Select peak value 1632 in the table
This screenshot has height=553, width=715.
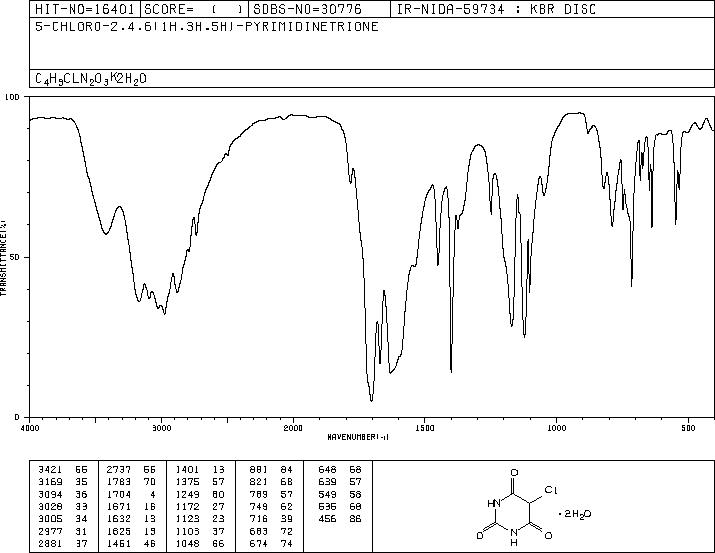pos(119,519)
